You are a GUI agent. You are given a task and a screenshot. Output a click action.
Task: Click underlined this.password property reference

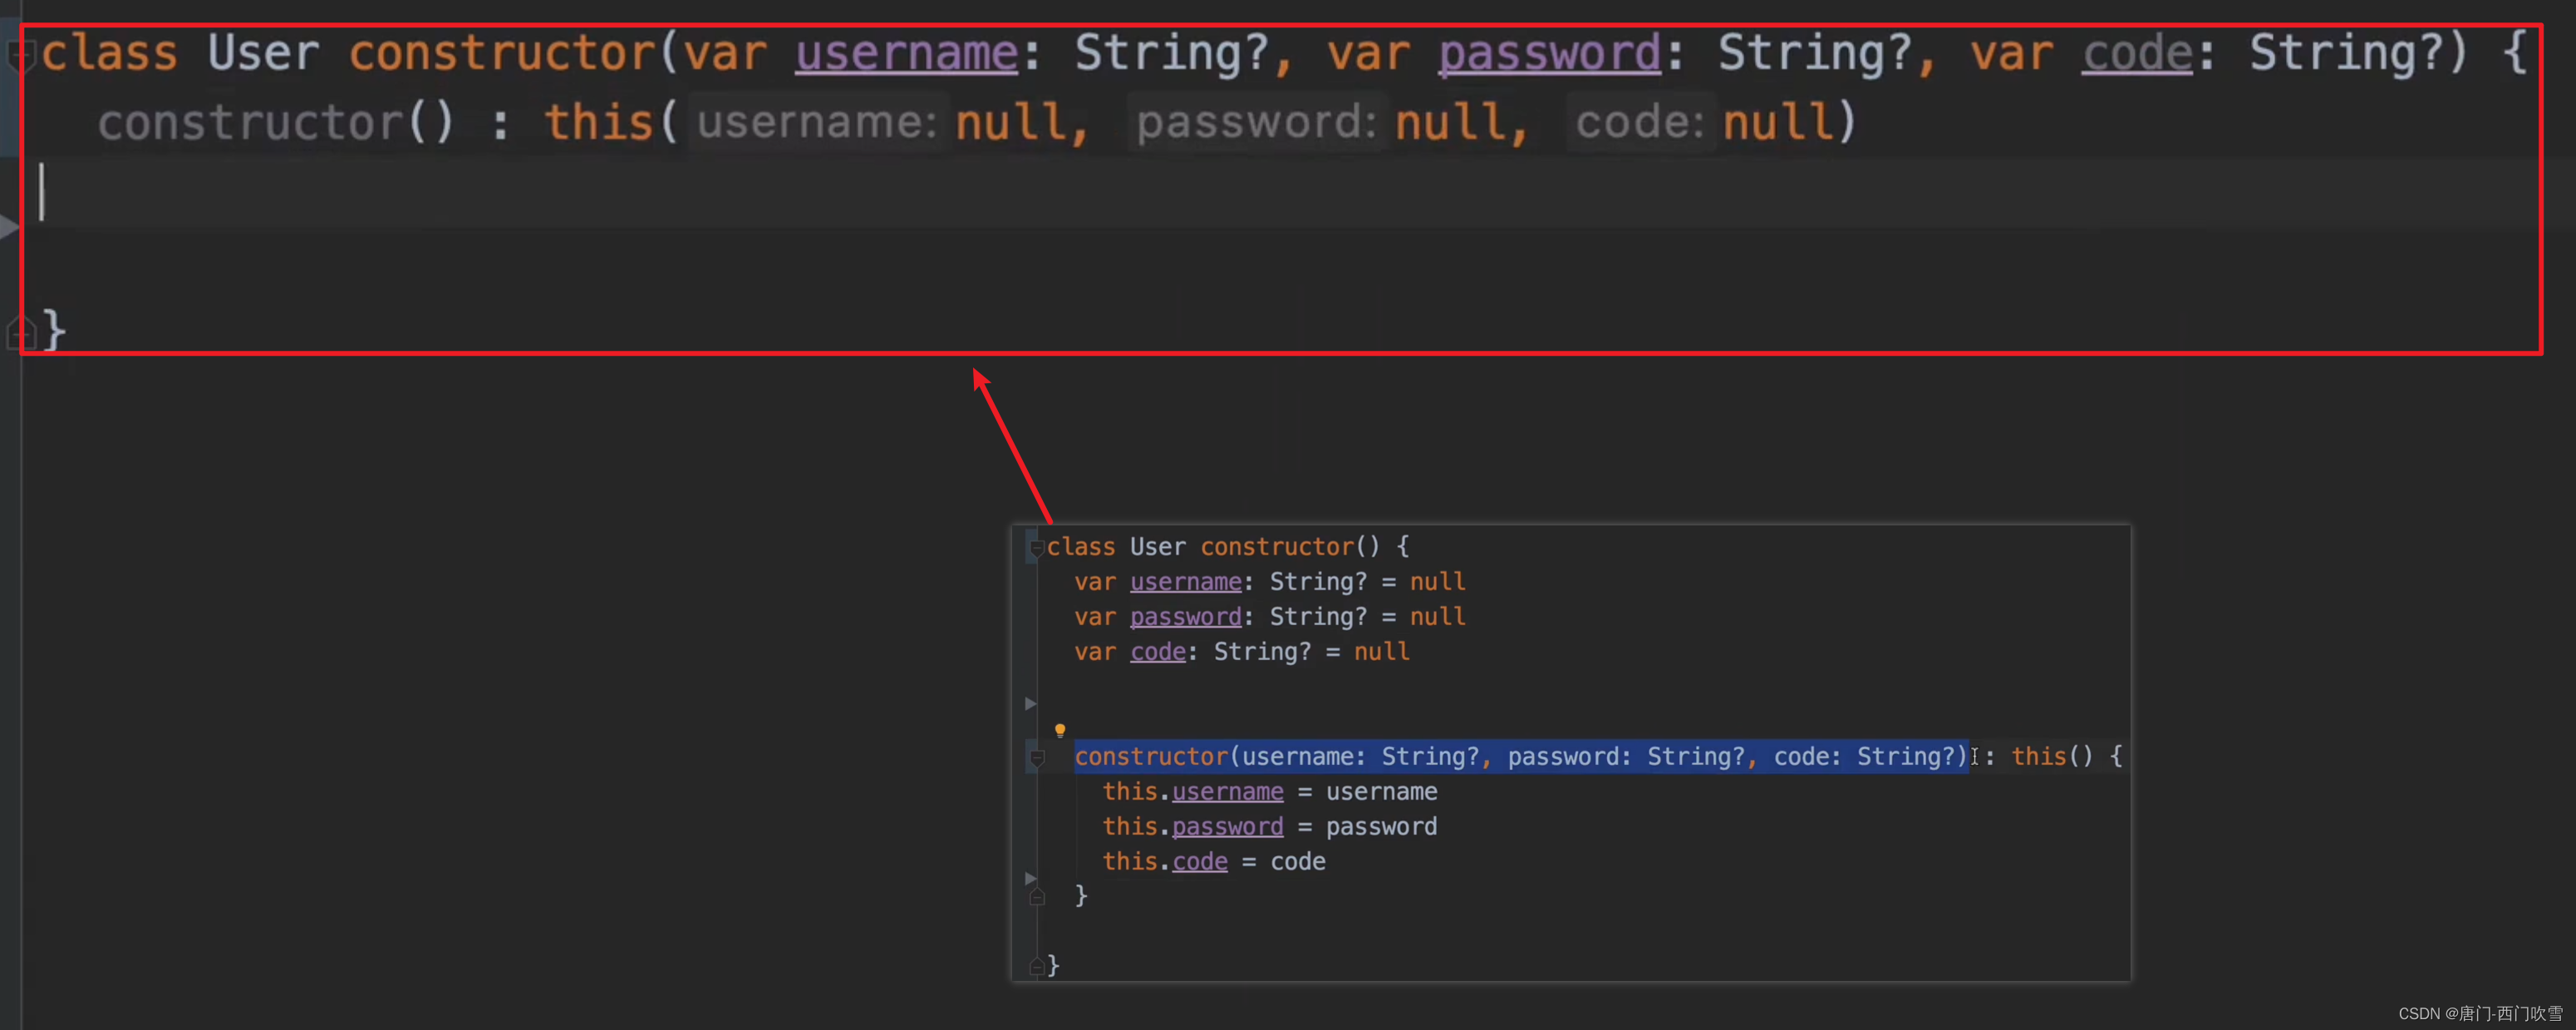click(1227, 827)
